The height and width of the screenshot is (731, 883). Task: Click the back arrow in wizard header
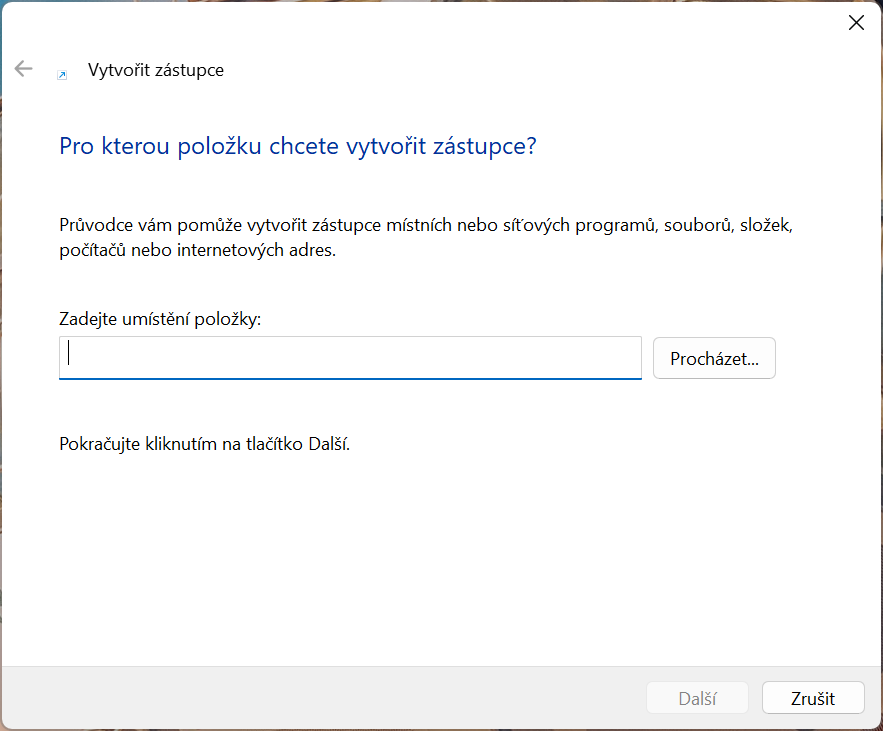pos(24,69)
